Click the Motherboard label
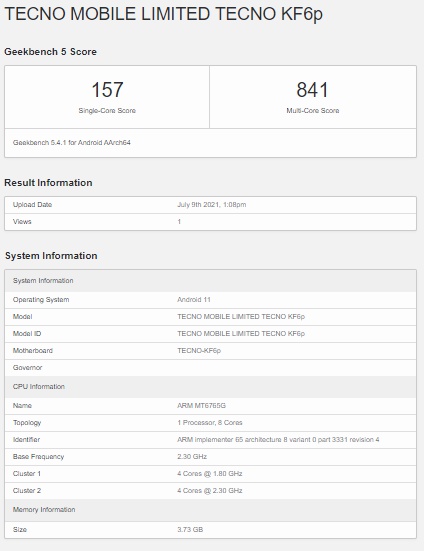Screen dimensions: 424x551 pyautogui.click(x=33, y=350)
